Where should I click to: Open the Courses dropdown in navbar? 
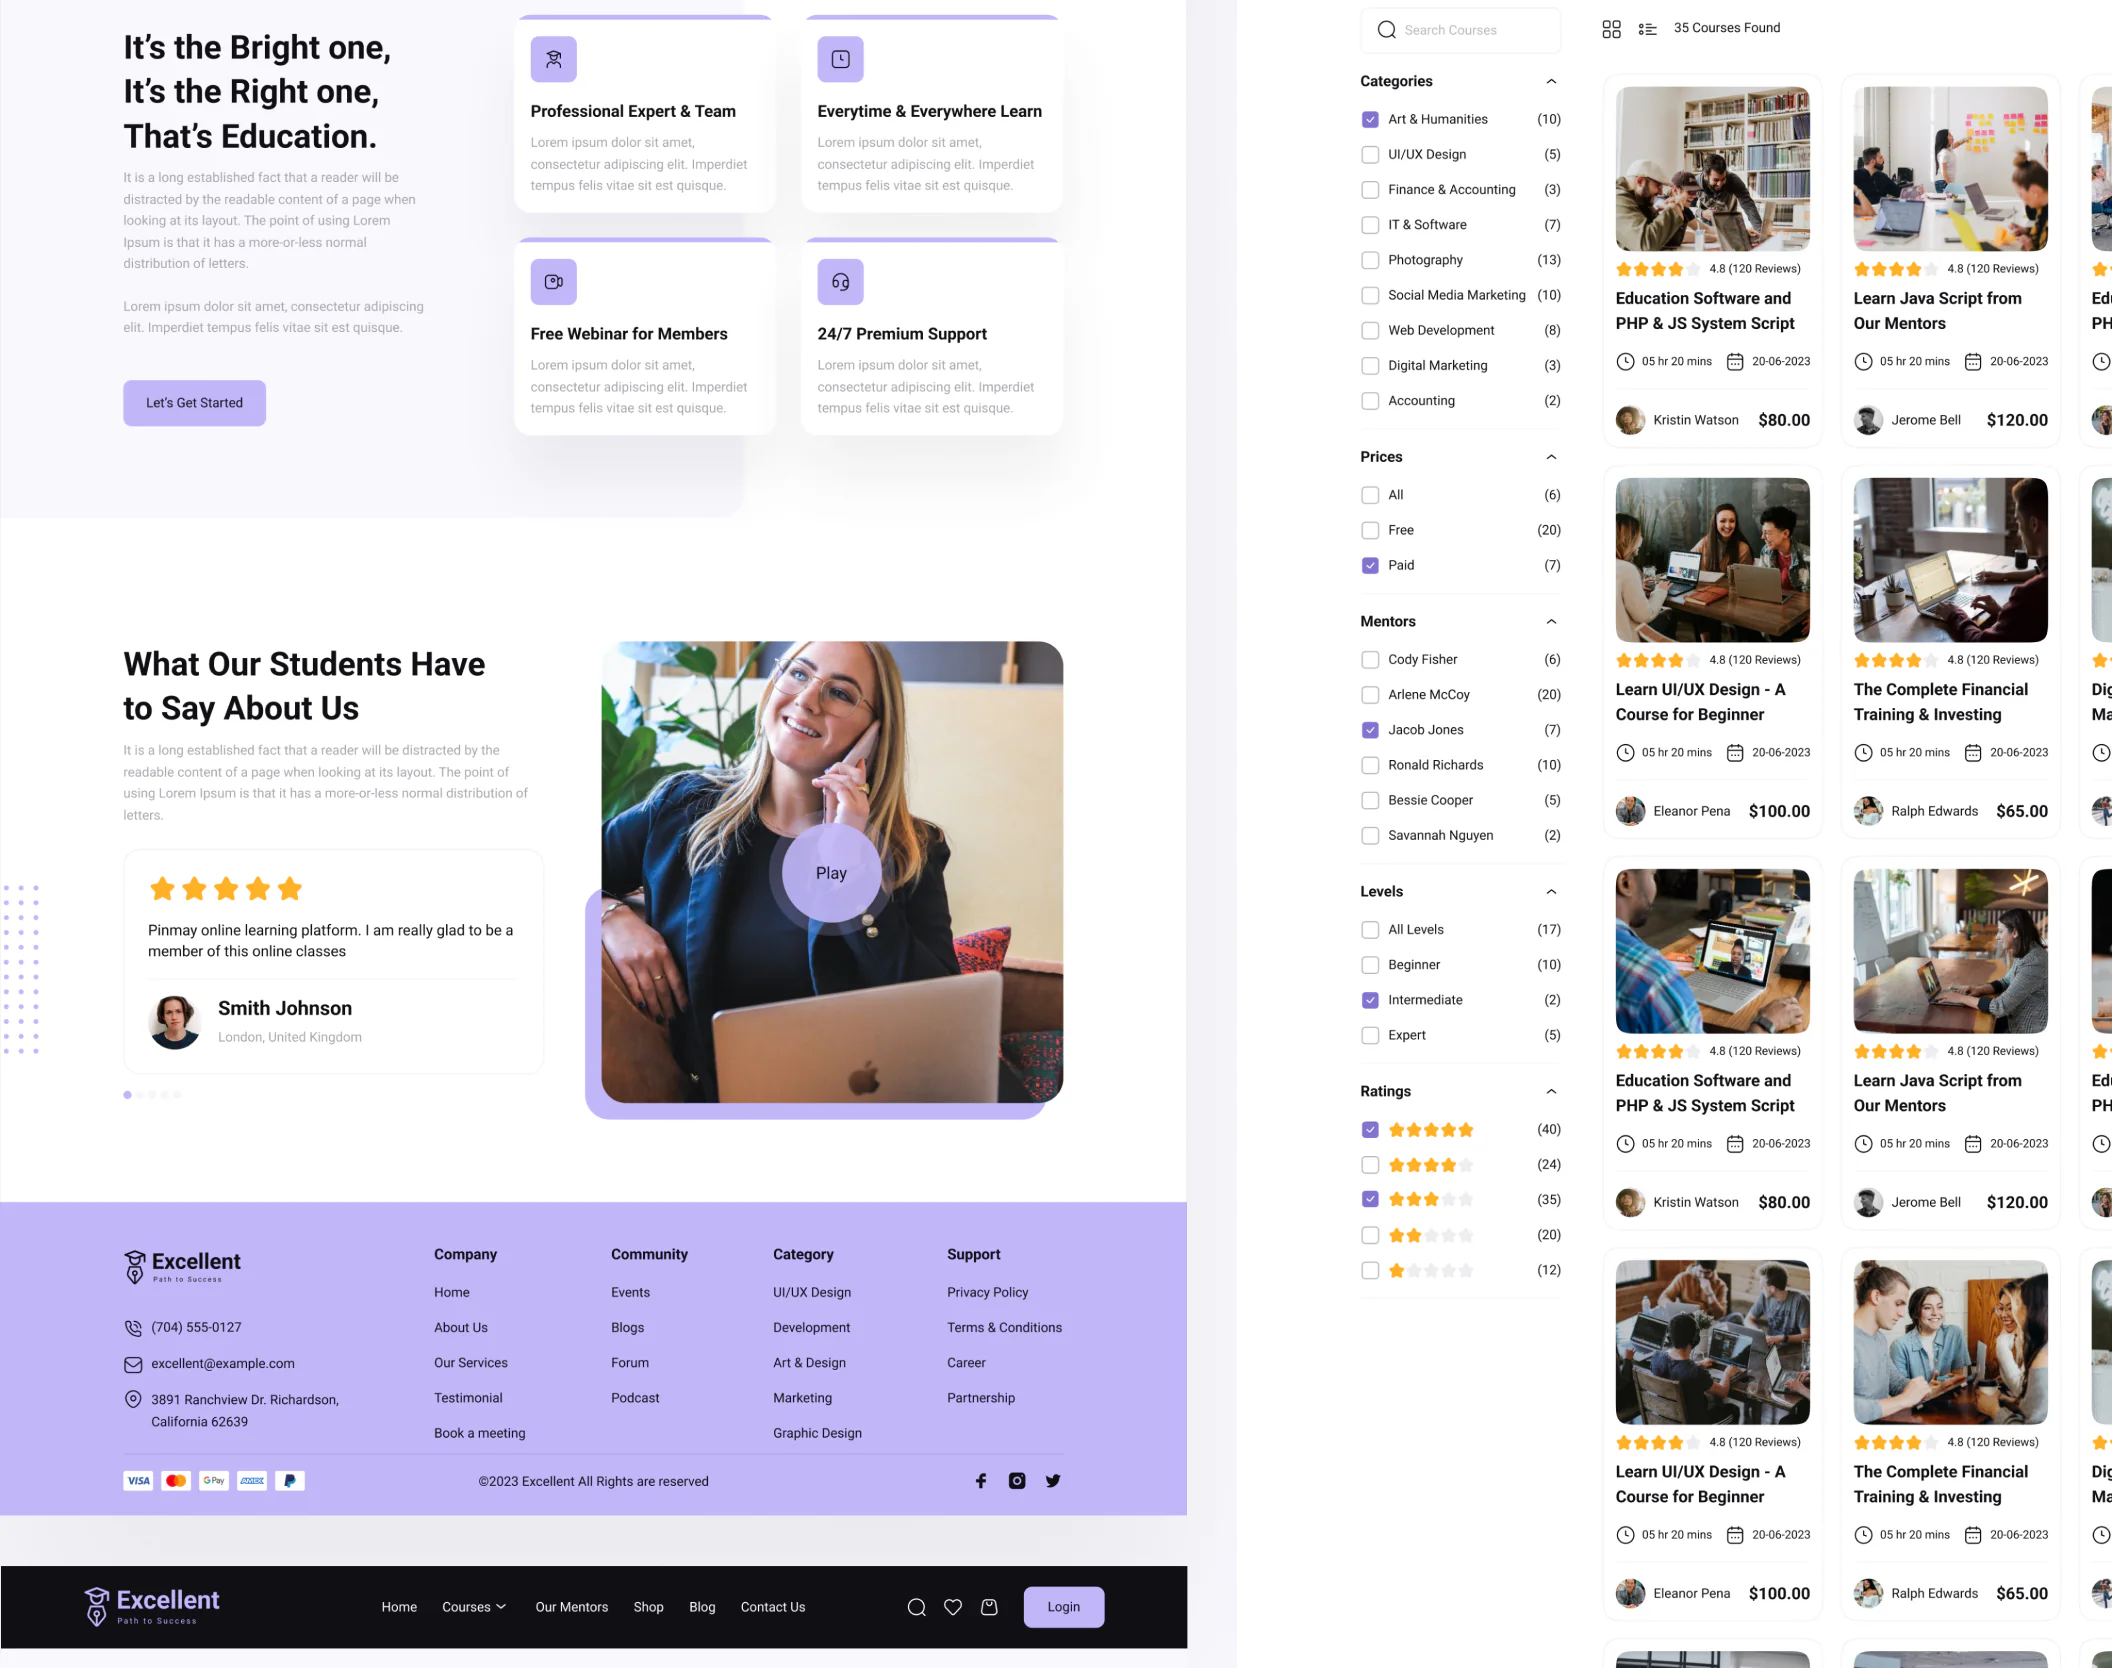coord(474,1607)
